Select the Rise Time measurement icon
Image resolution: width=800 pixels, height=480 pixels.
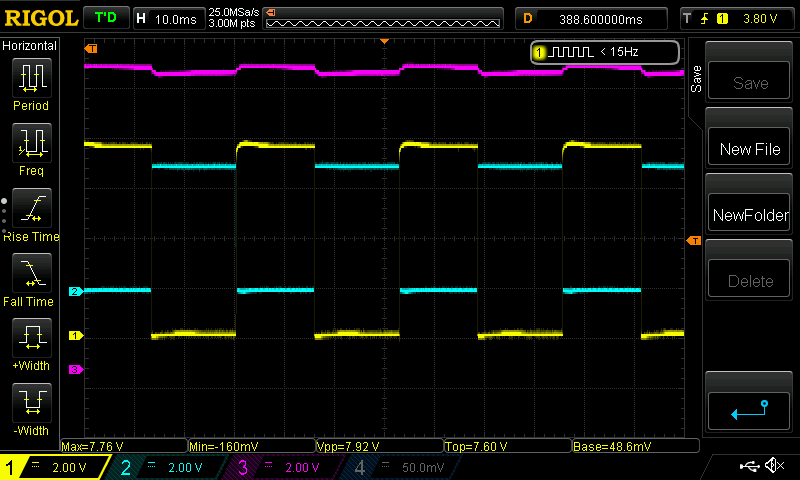click(x=32, y=208)
